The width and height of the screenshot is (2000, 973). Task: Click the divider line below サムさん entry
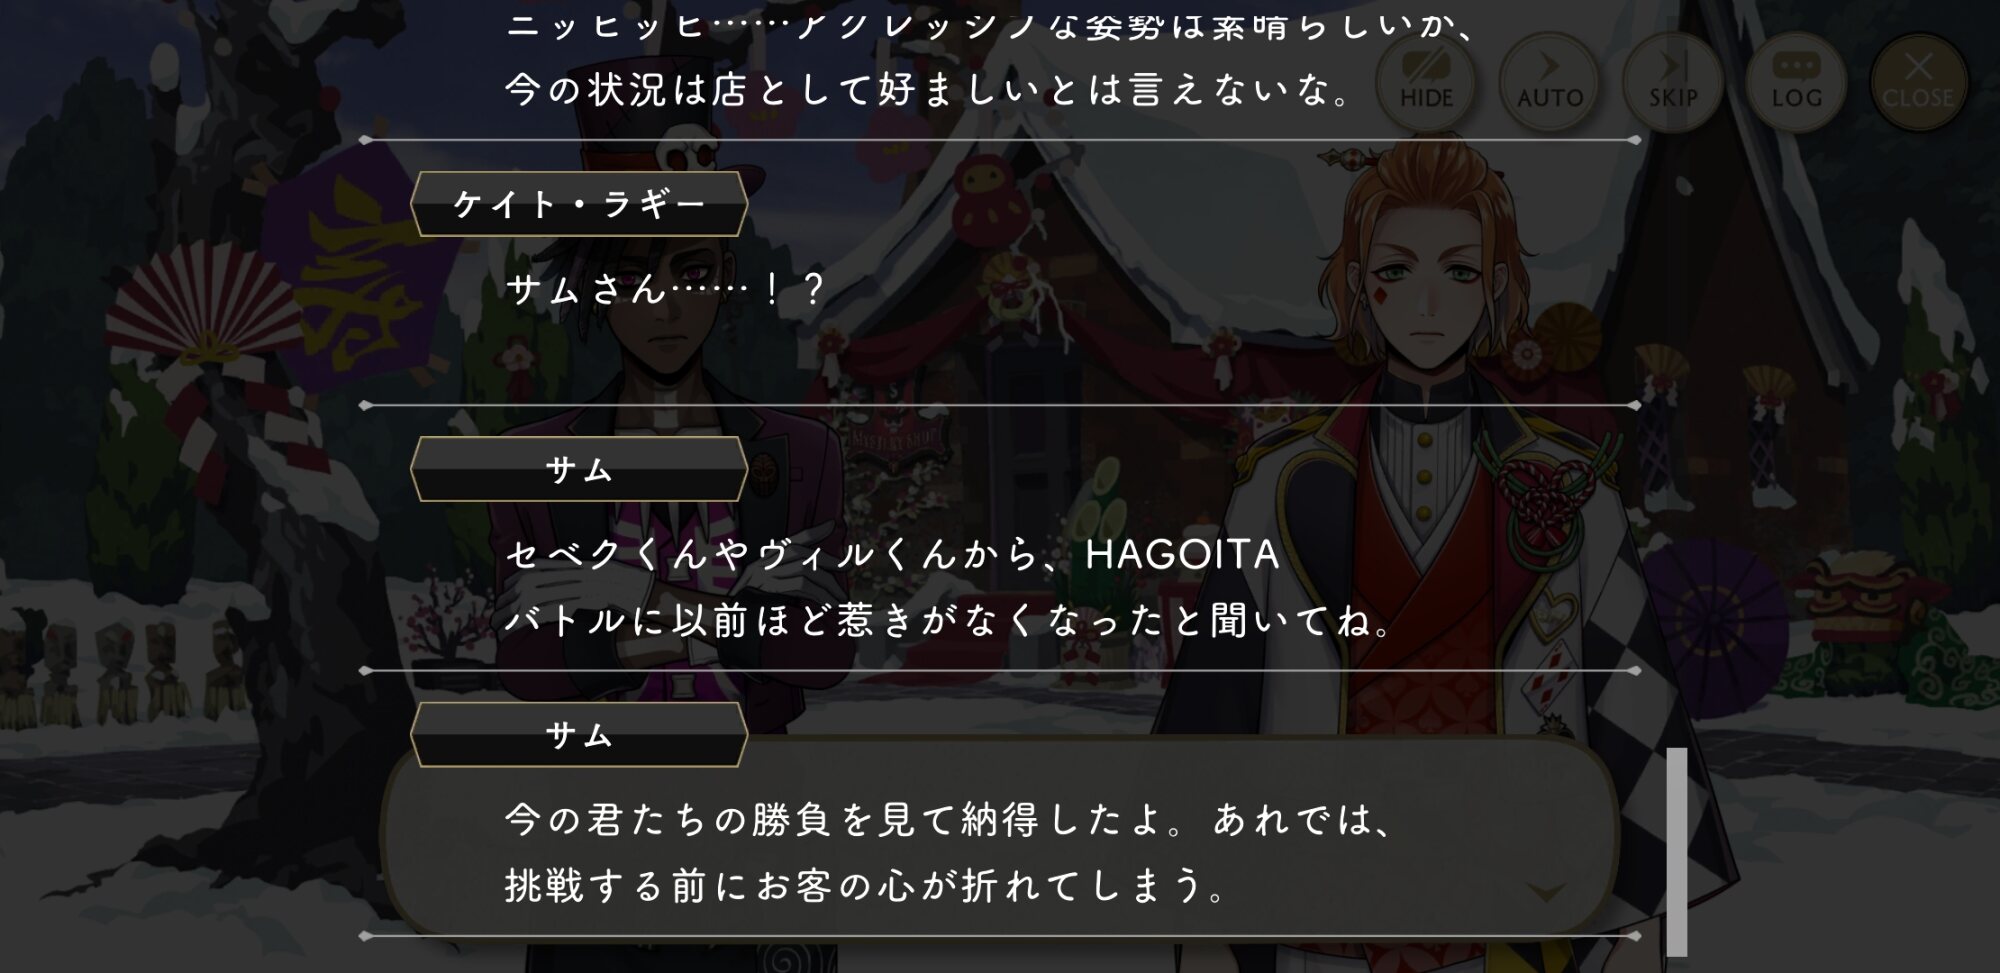point(1000,405)
